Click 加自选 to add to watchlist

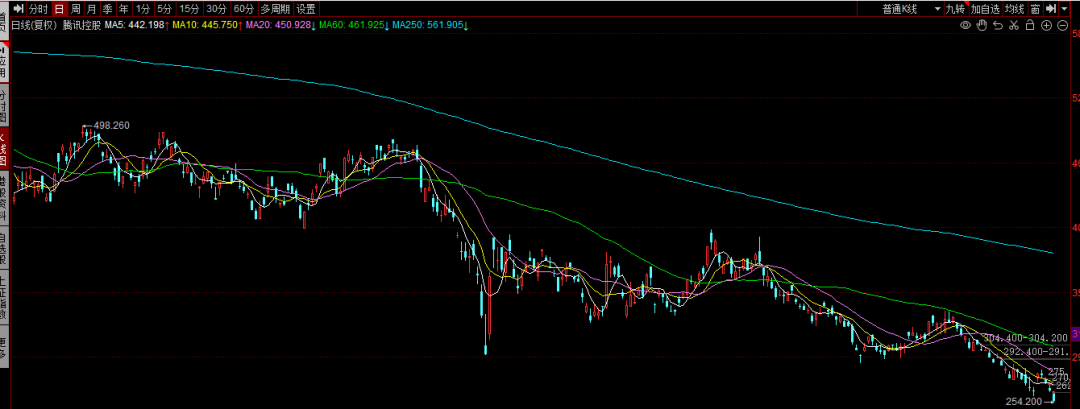point(985,9)
